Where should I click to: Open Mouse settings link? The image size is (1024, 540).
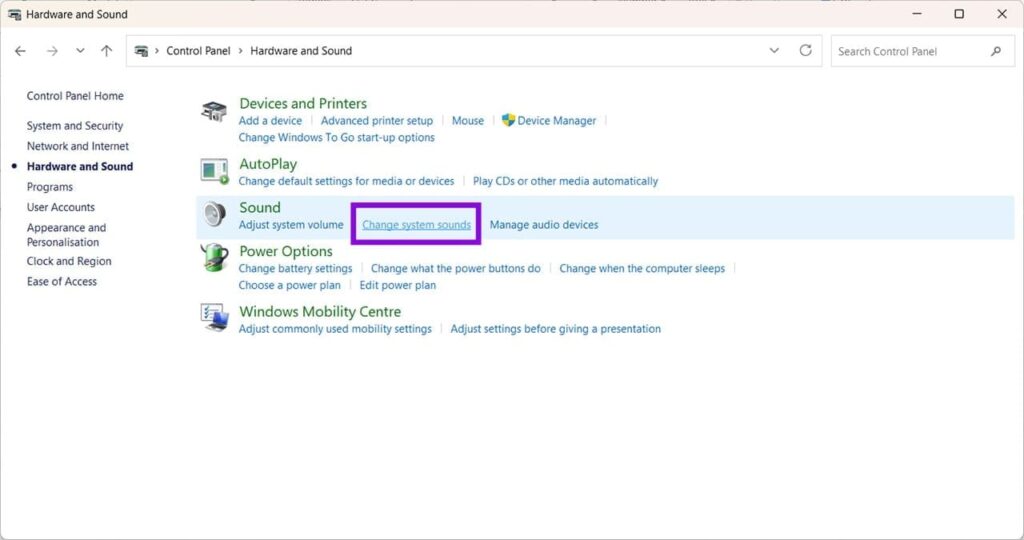(x=468, y=121)
